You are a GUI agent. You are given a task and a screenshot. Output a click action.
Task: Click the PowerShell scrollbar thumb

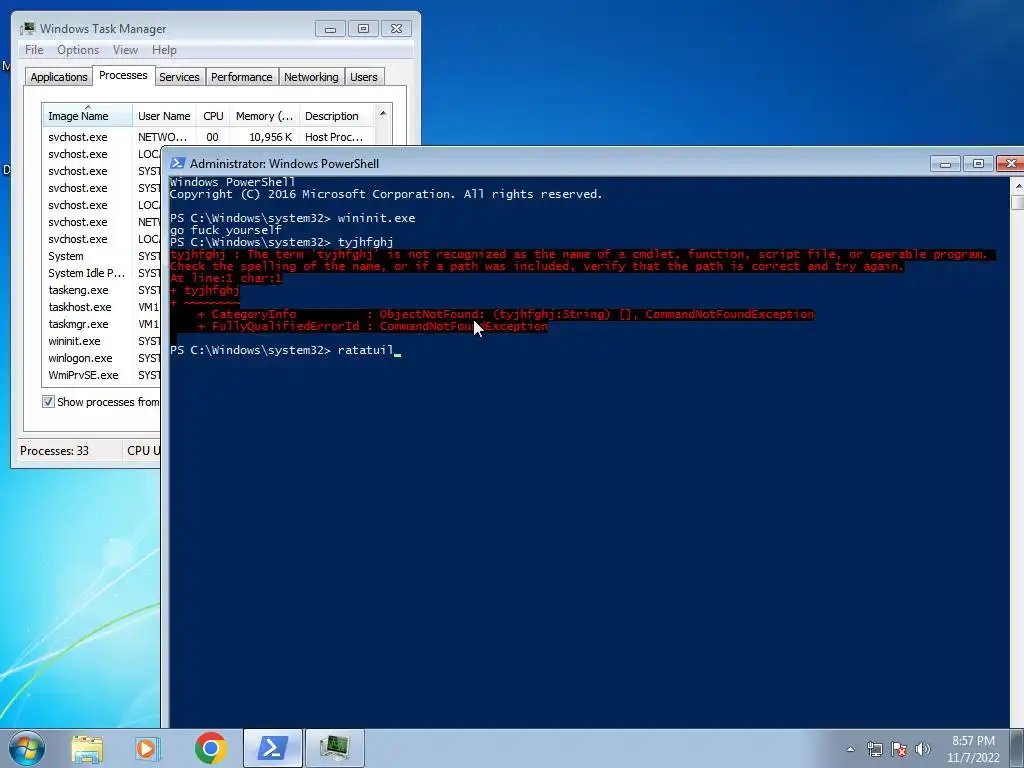tap(1017, 202)
